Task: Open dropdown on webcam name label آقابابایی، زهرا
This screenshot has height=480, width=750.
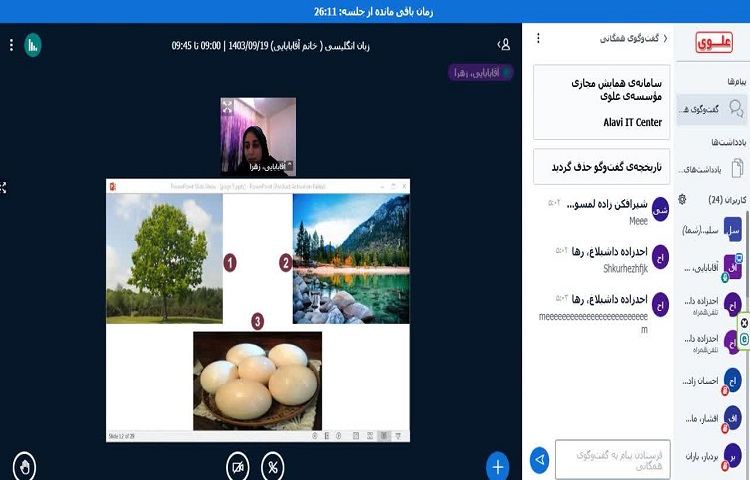Action: [x=268, y=166]
